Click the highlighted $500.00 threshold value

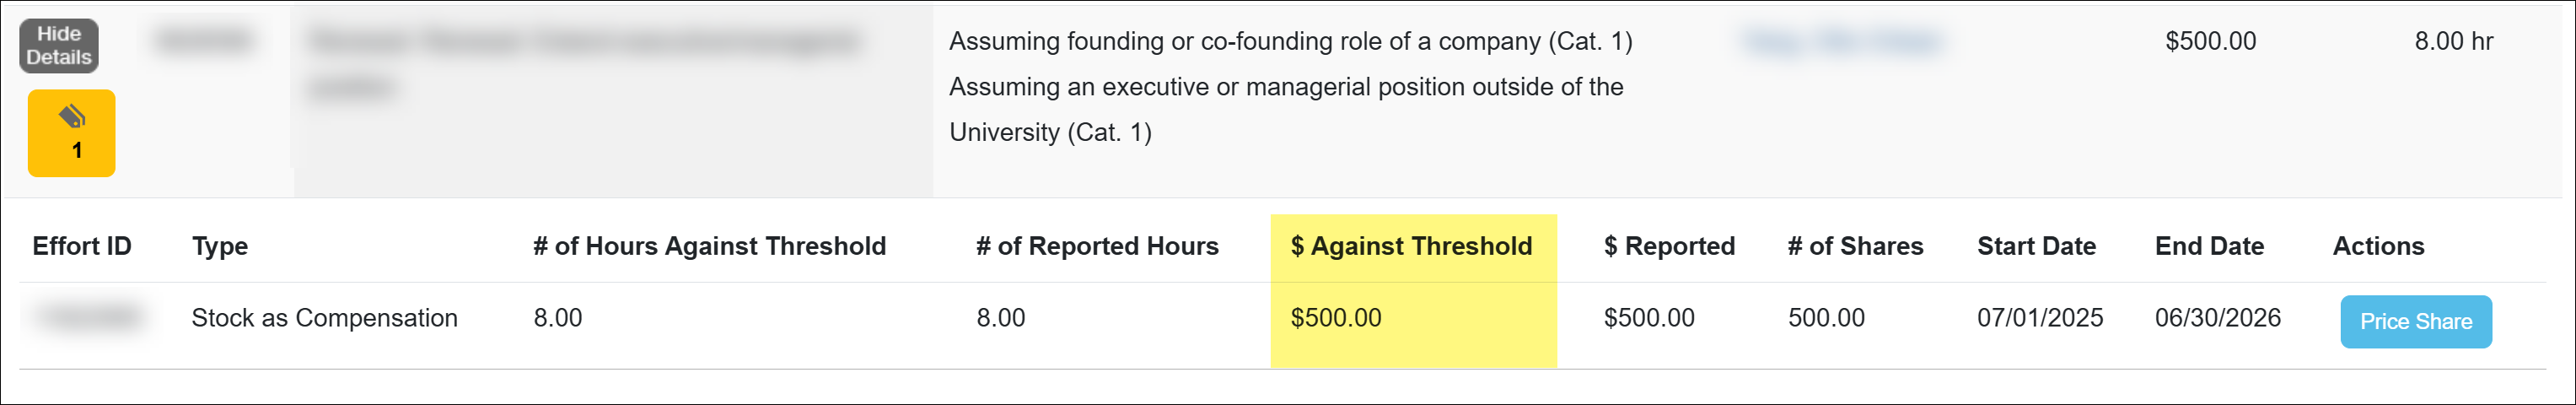click(1336, 318)
